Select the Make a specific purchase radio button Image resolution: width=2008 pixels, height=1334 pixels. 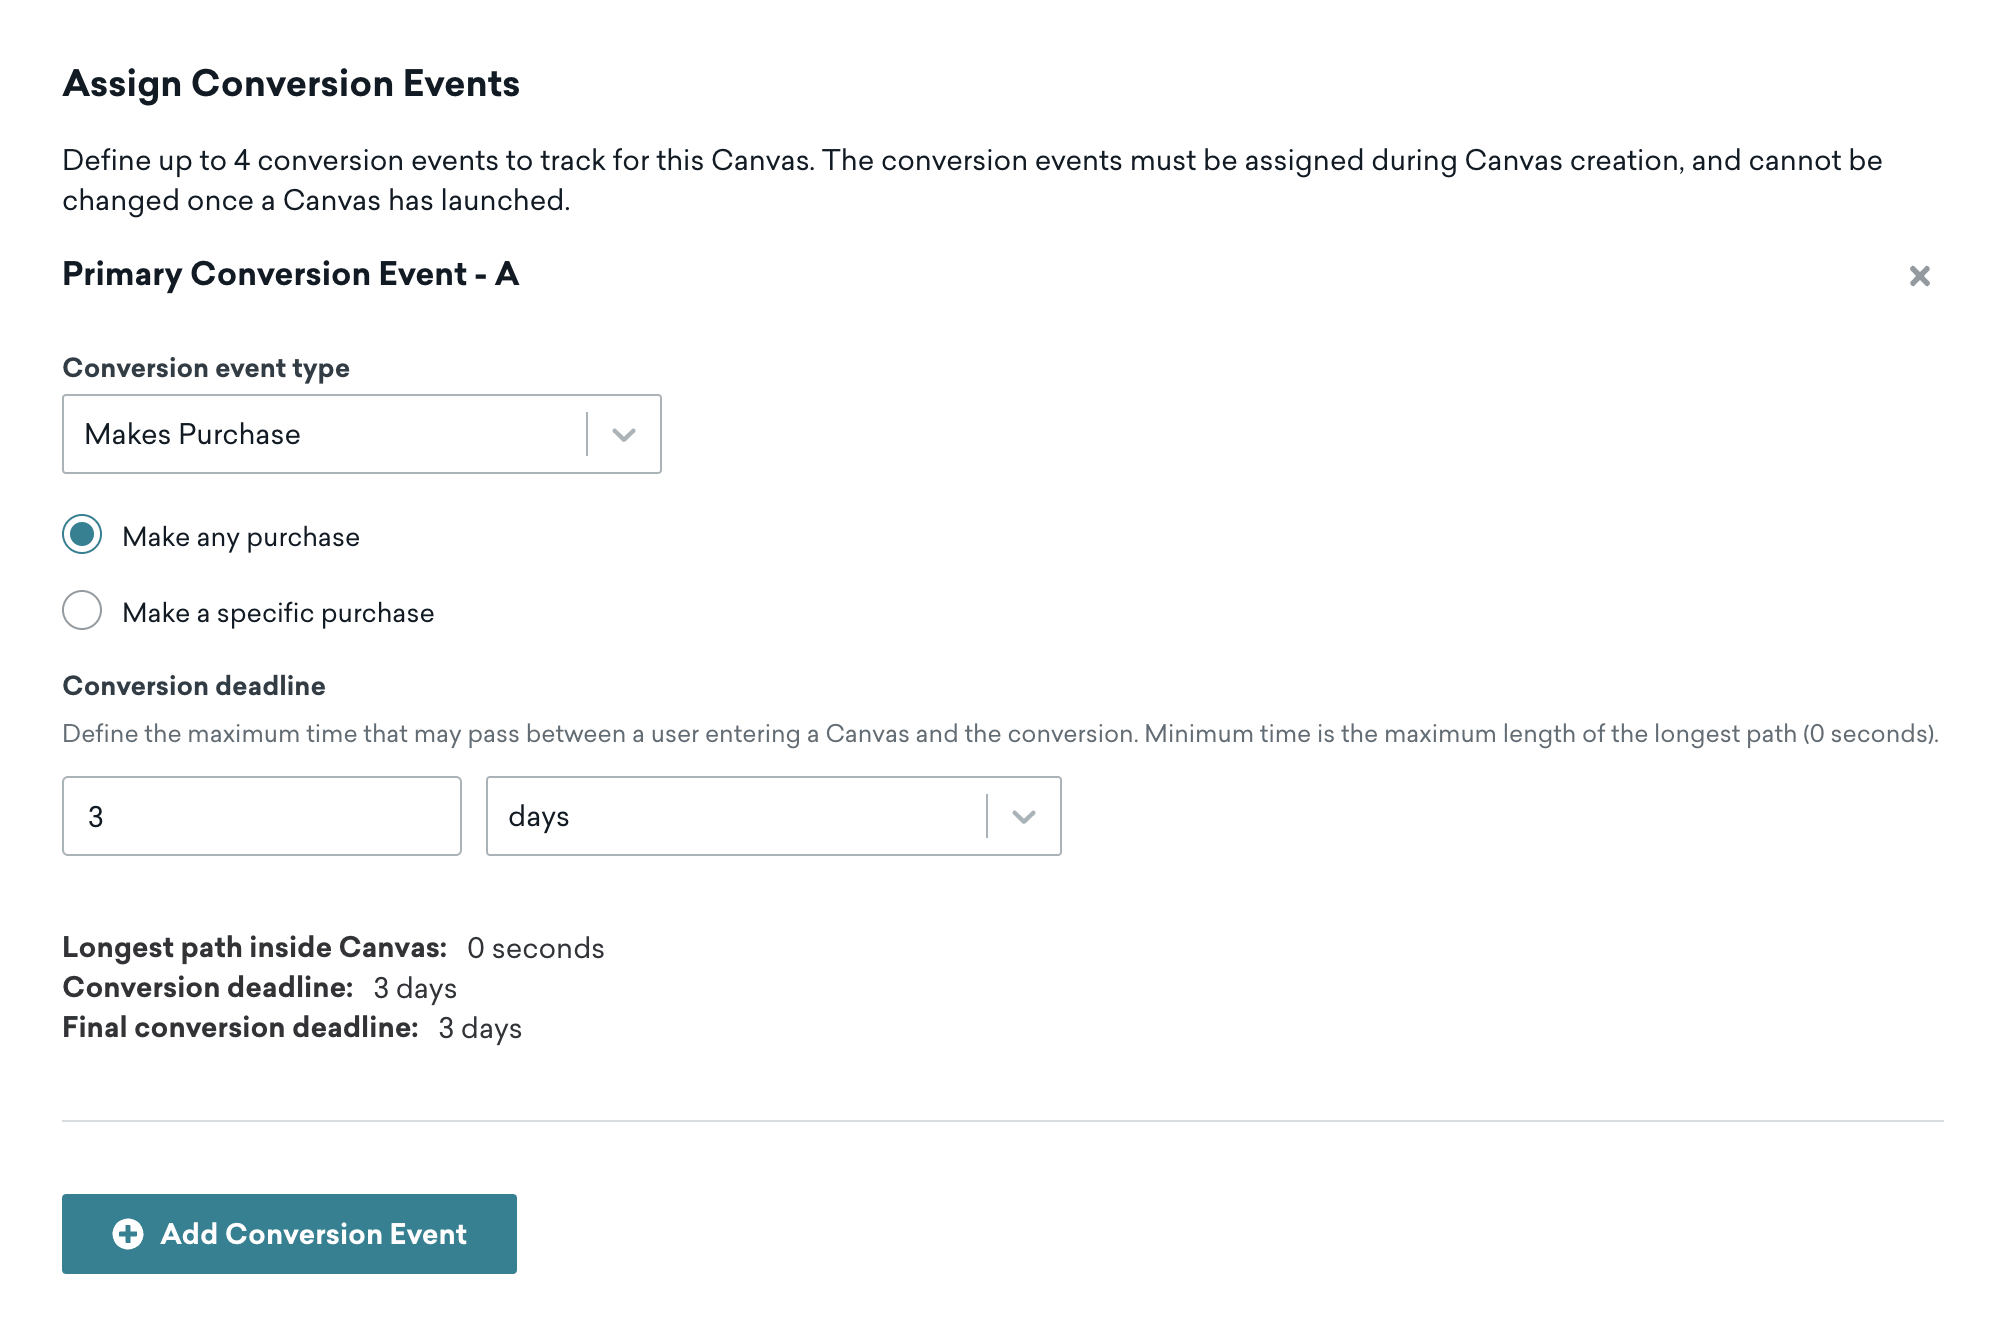click(x=83, y=611)
